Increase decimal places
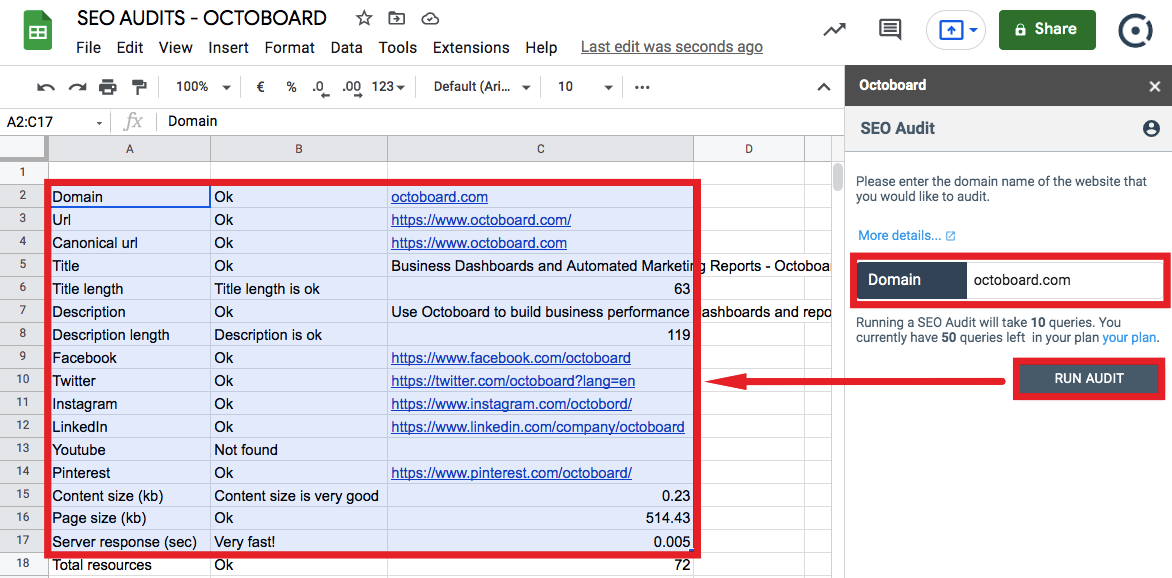The width and height of the screenshot is (1172, 578). (352, 87)
